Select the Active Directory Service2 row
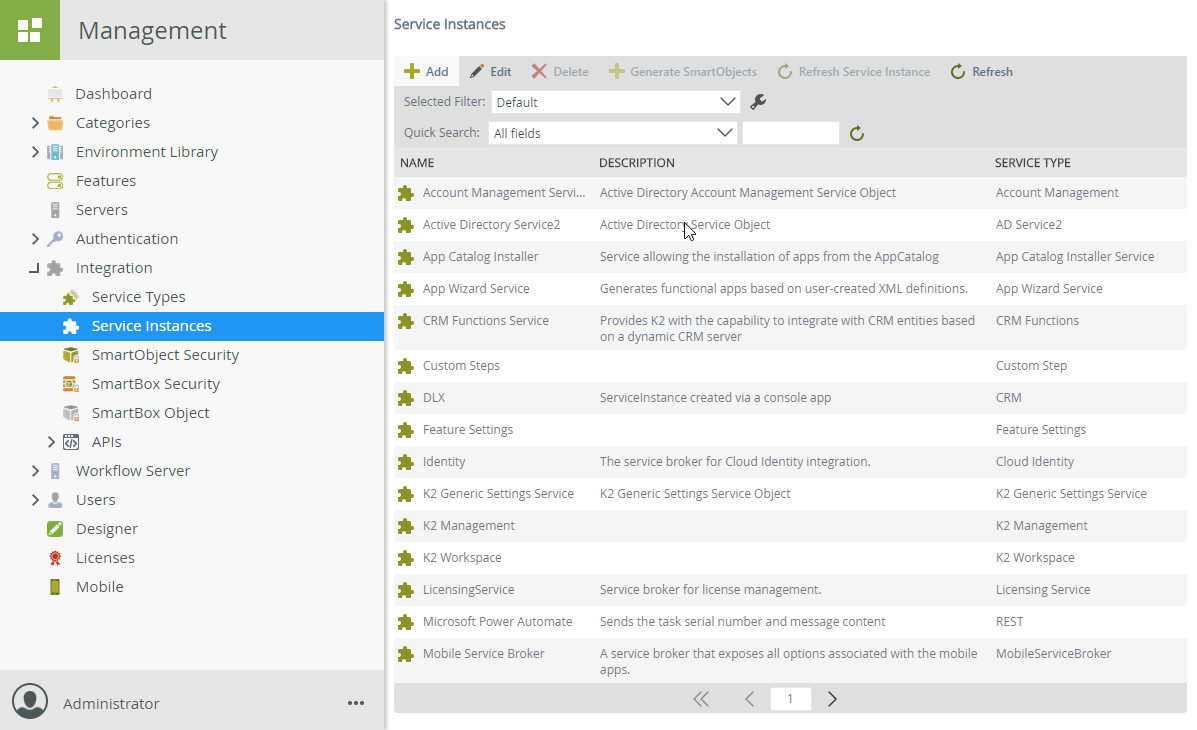This screenshot has height=730, width=1197. tap(790, 224)
